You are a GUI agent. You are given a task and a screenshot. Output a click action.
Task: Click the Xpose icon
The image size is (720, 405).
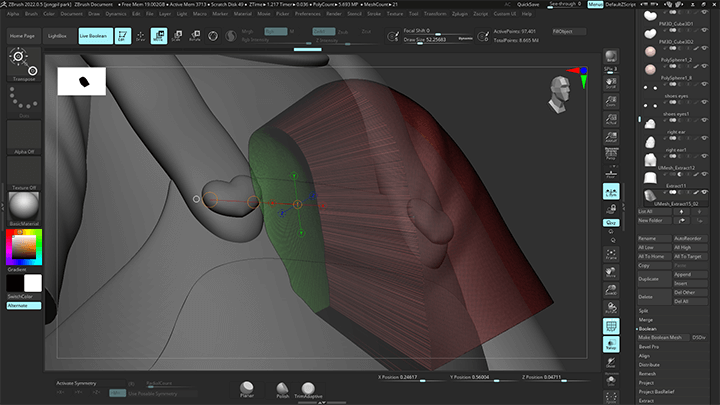(611, 397)
